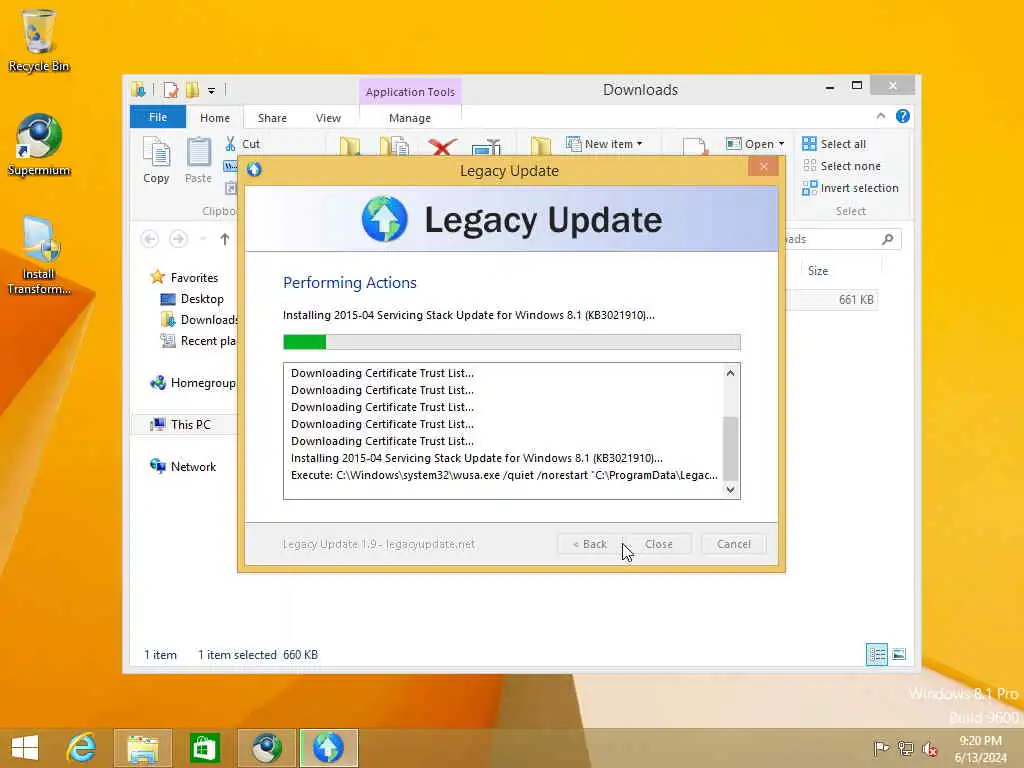Click the Up one level arrow
The height and width of the screenshot is (768, 1024).
tap(225, 239)
